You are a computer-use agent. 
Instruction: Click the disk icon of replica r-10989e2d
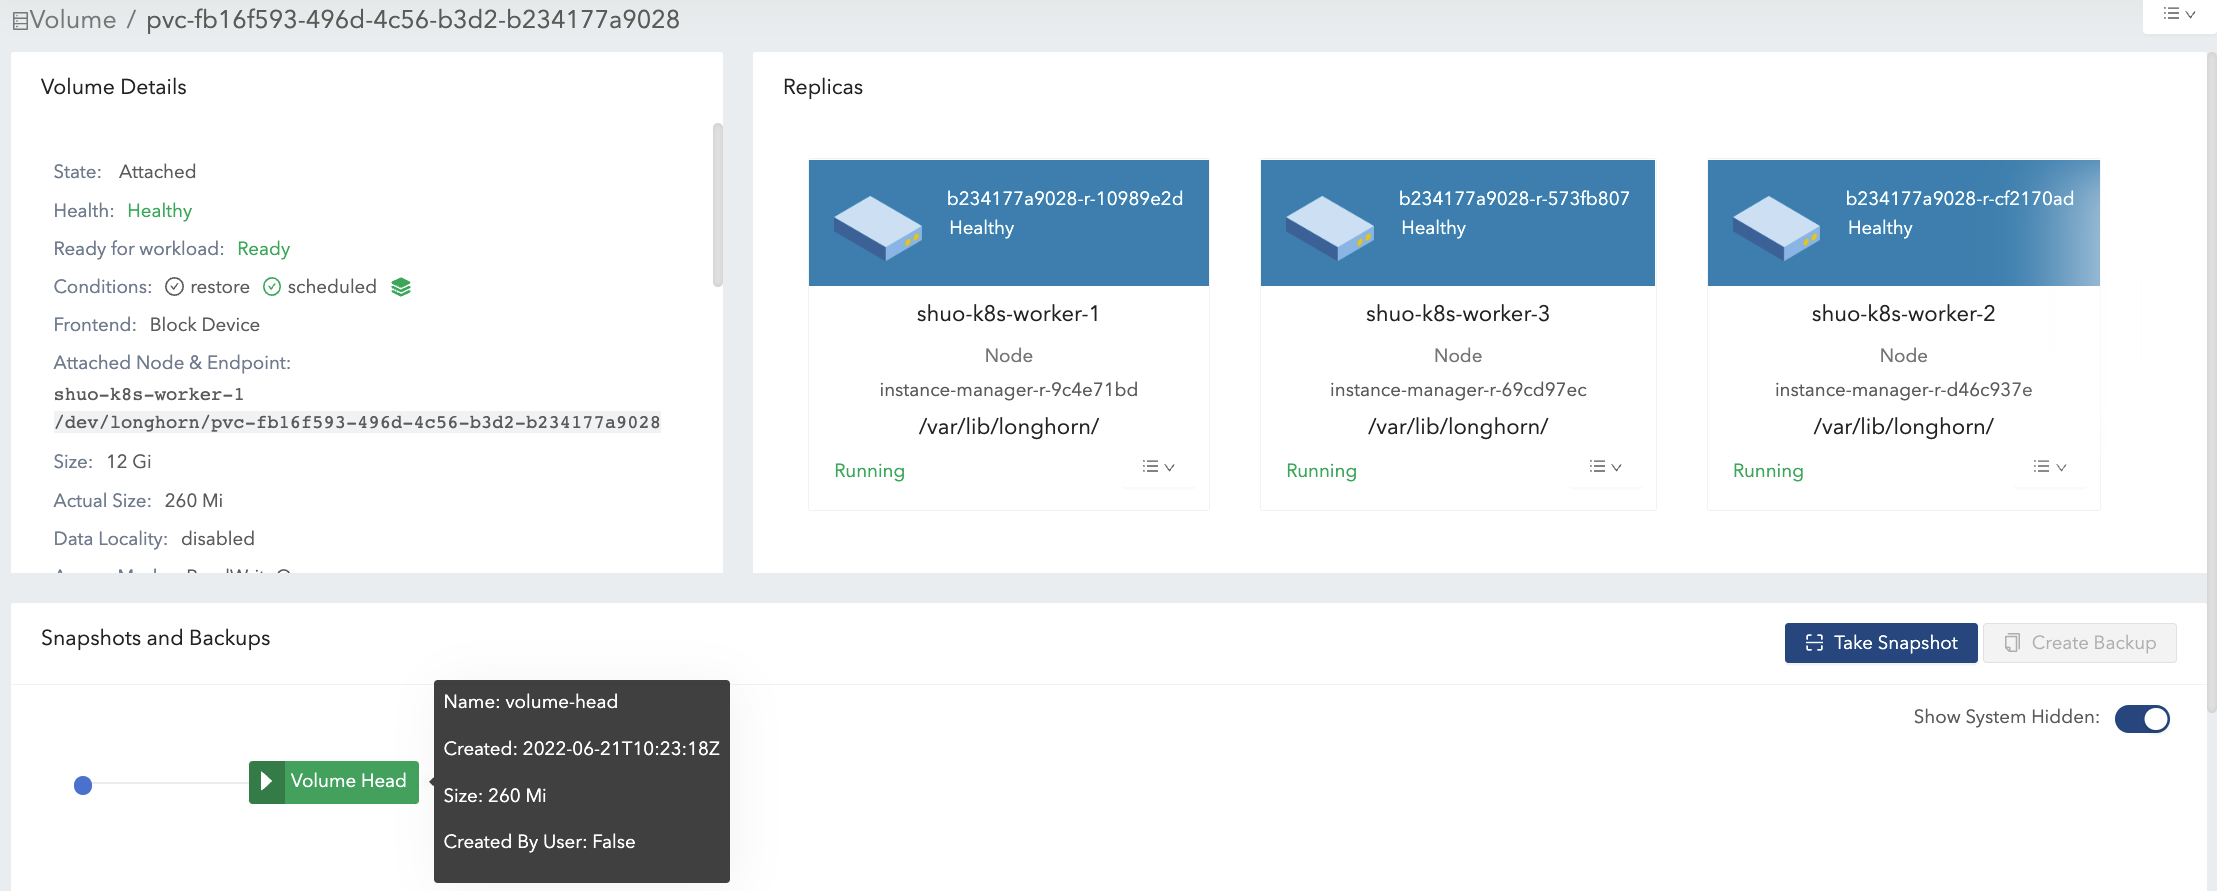(877, 228)
